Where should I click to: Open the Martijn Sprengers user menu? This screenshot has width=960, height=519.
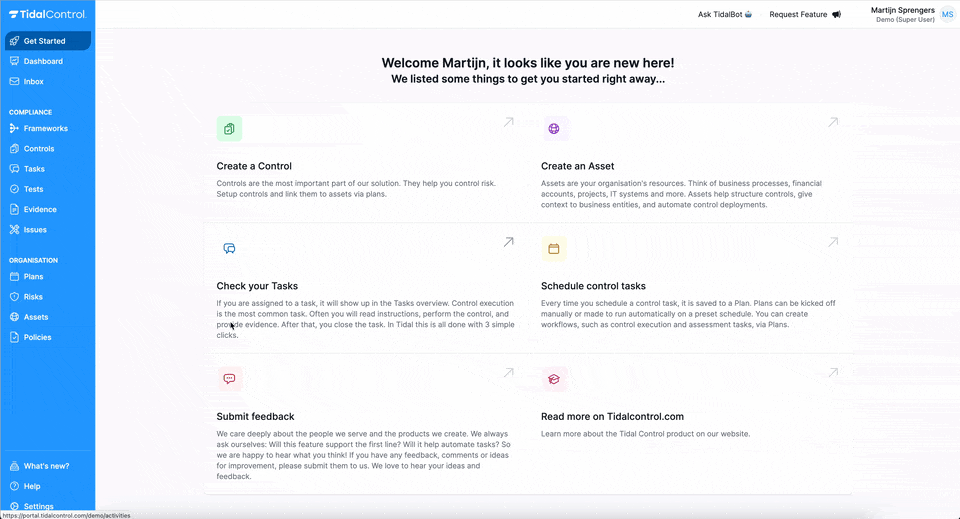coord(902,14)
